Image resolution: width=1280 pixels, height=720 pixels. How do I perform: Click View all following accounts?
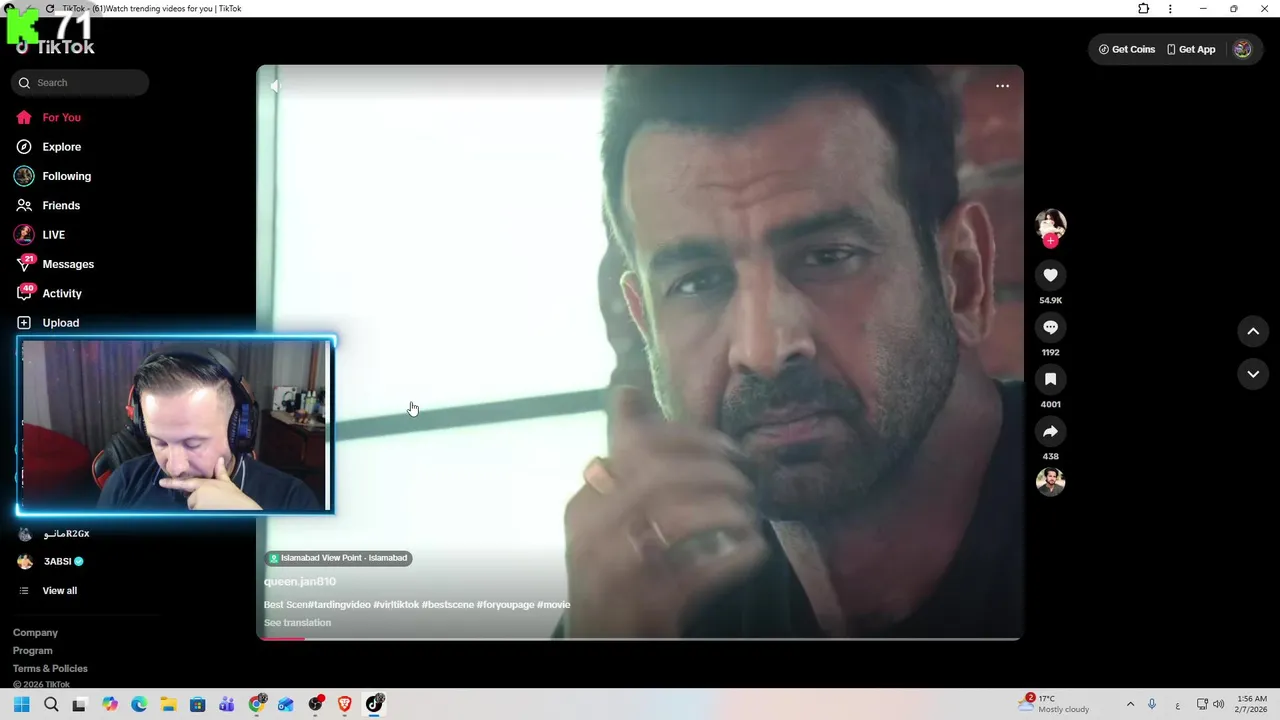[x=48, y=591]
